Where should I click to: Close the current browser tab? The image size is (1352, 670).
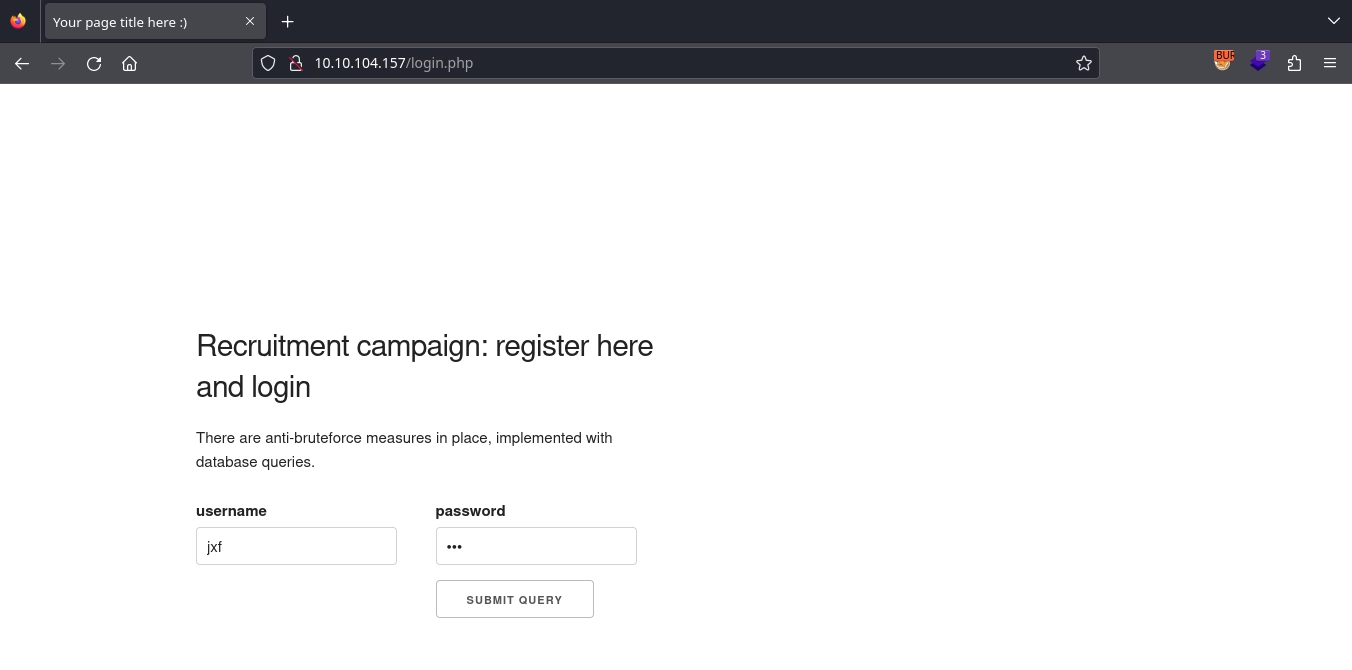[250, 21]
